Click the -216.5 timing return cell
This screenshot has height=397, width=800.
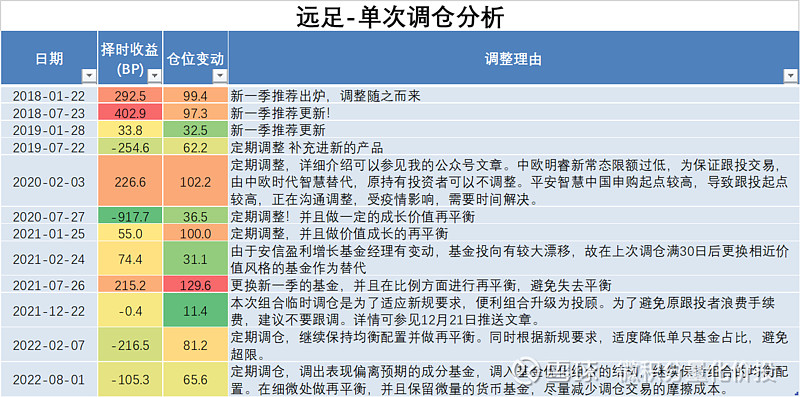coord(130,345)
